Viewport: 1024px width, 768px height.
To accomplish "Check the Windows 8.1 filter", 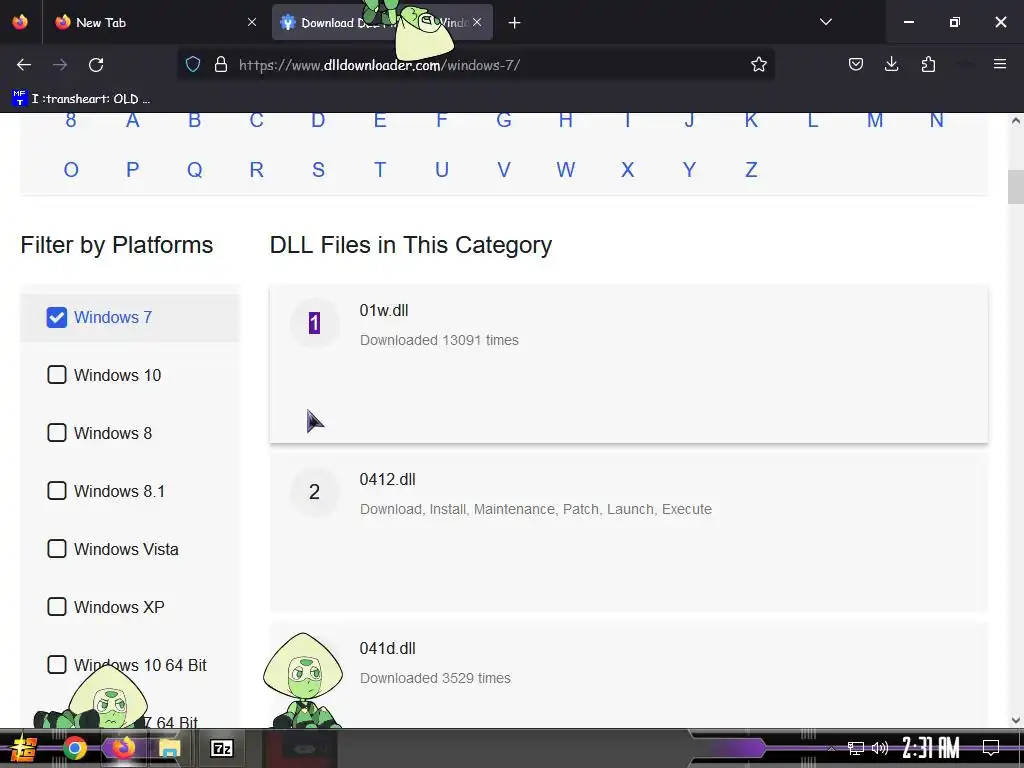I will click(x=57, y=491).
